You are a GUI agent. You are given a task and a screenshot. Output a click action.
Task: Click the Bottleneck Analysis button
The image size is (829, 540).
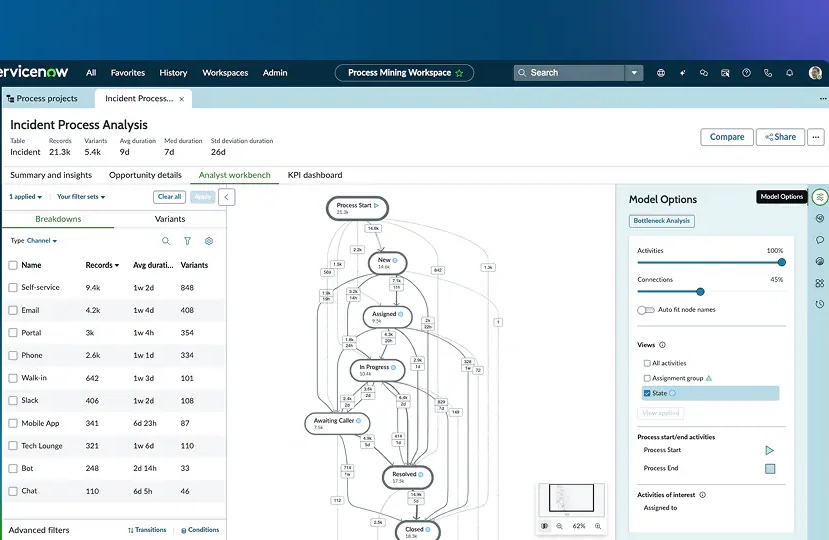tap(662, 221)
